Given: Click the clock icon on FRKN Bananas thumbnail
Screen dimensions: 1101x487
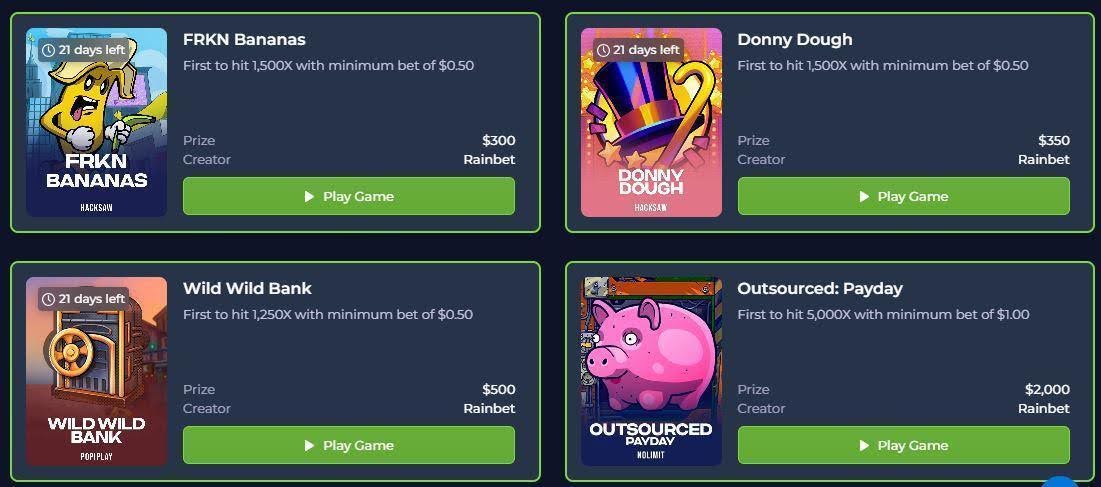Looking at the screenshot, I should [48, 50].
